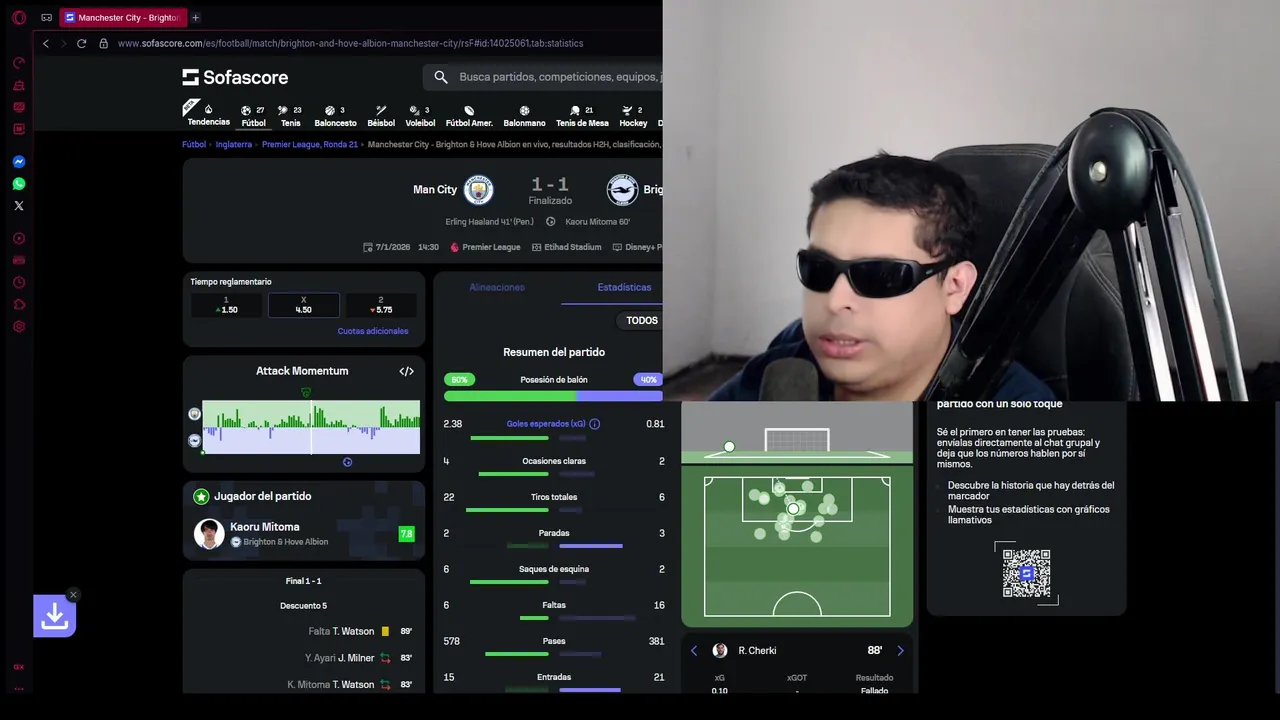Viewport: 1280px width, 720px height.
Task: View site info via the padlock icon
Action: [x=103, y=43]
